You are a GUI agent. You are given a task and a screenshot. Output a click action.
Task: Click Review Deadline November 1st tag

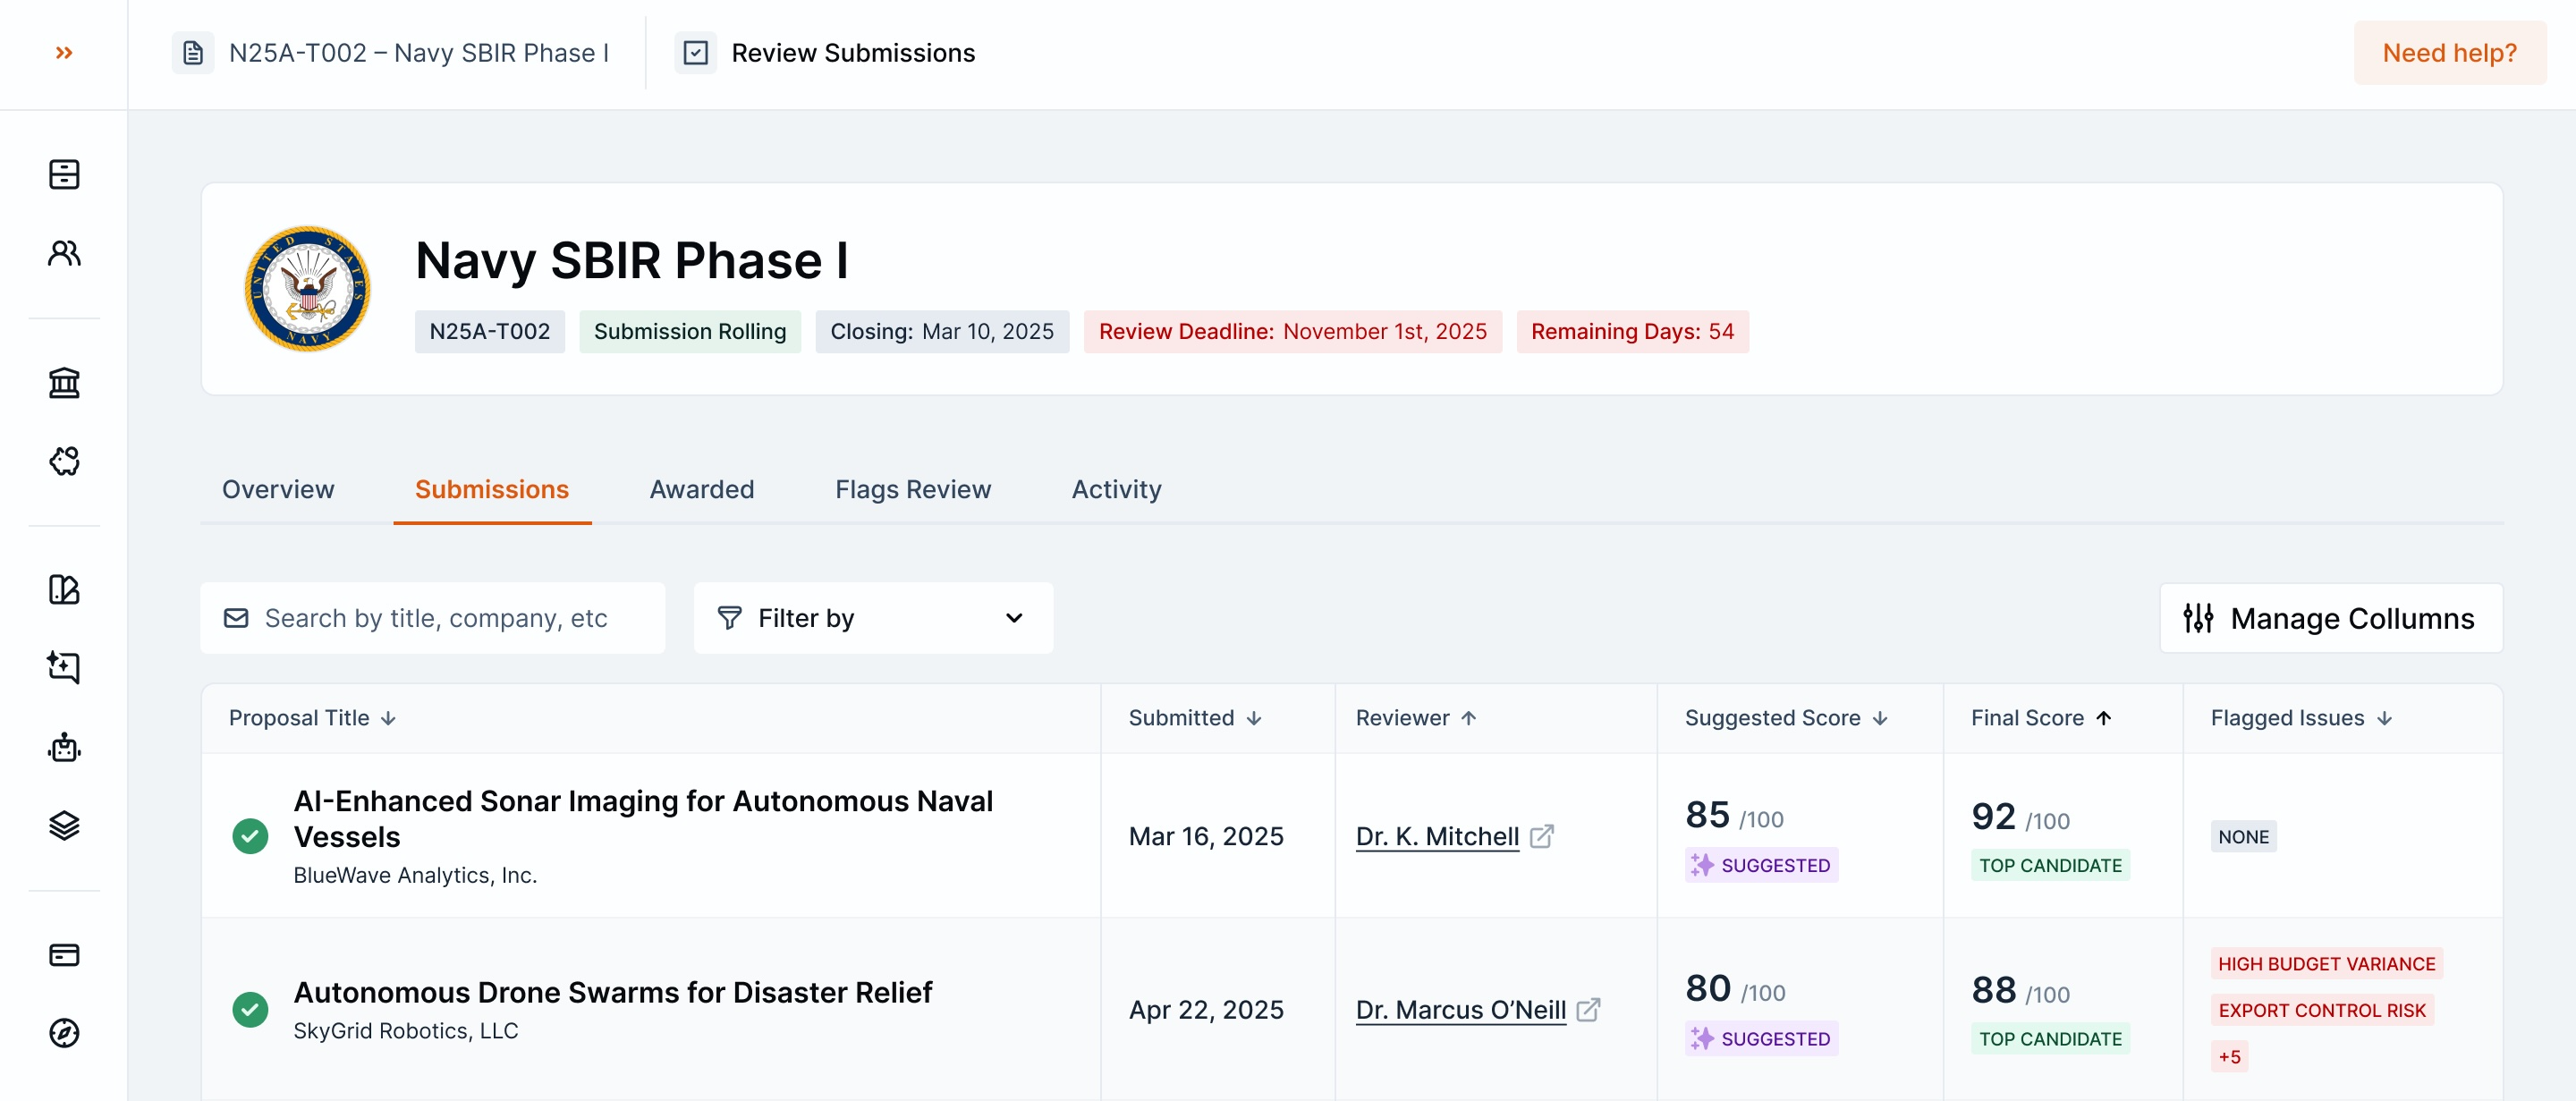coord(1292,331)
